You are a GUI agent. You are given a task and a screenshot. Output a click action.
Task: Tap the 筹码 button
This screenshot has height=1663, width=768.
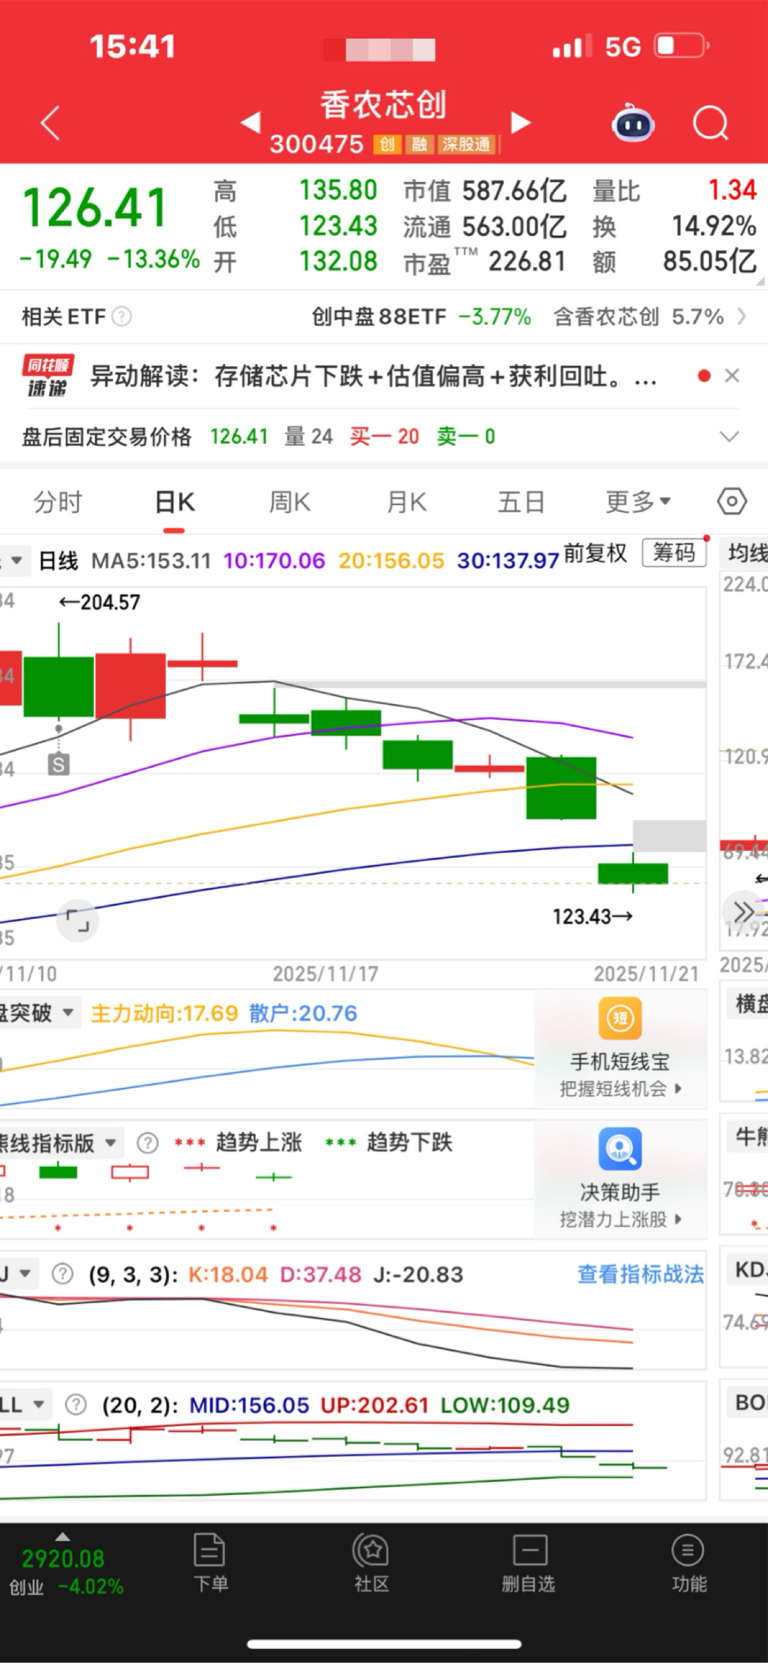(x=674, y=553)
